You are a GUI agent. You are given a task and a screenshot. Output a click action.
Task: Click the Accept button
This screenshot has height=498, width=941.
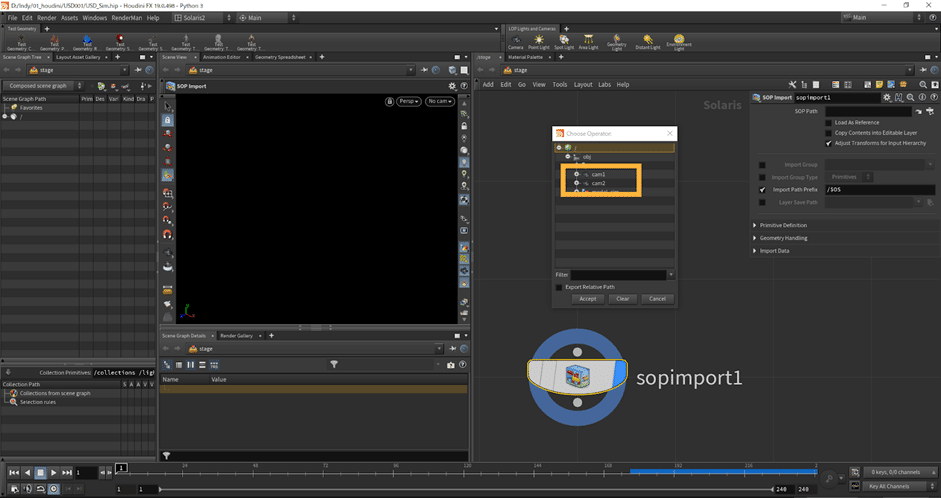pos(588,299)
